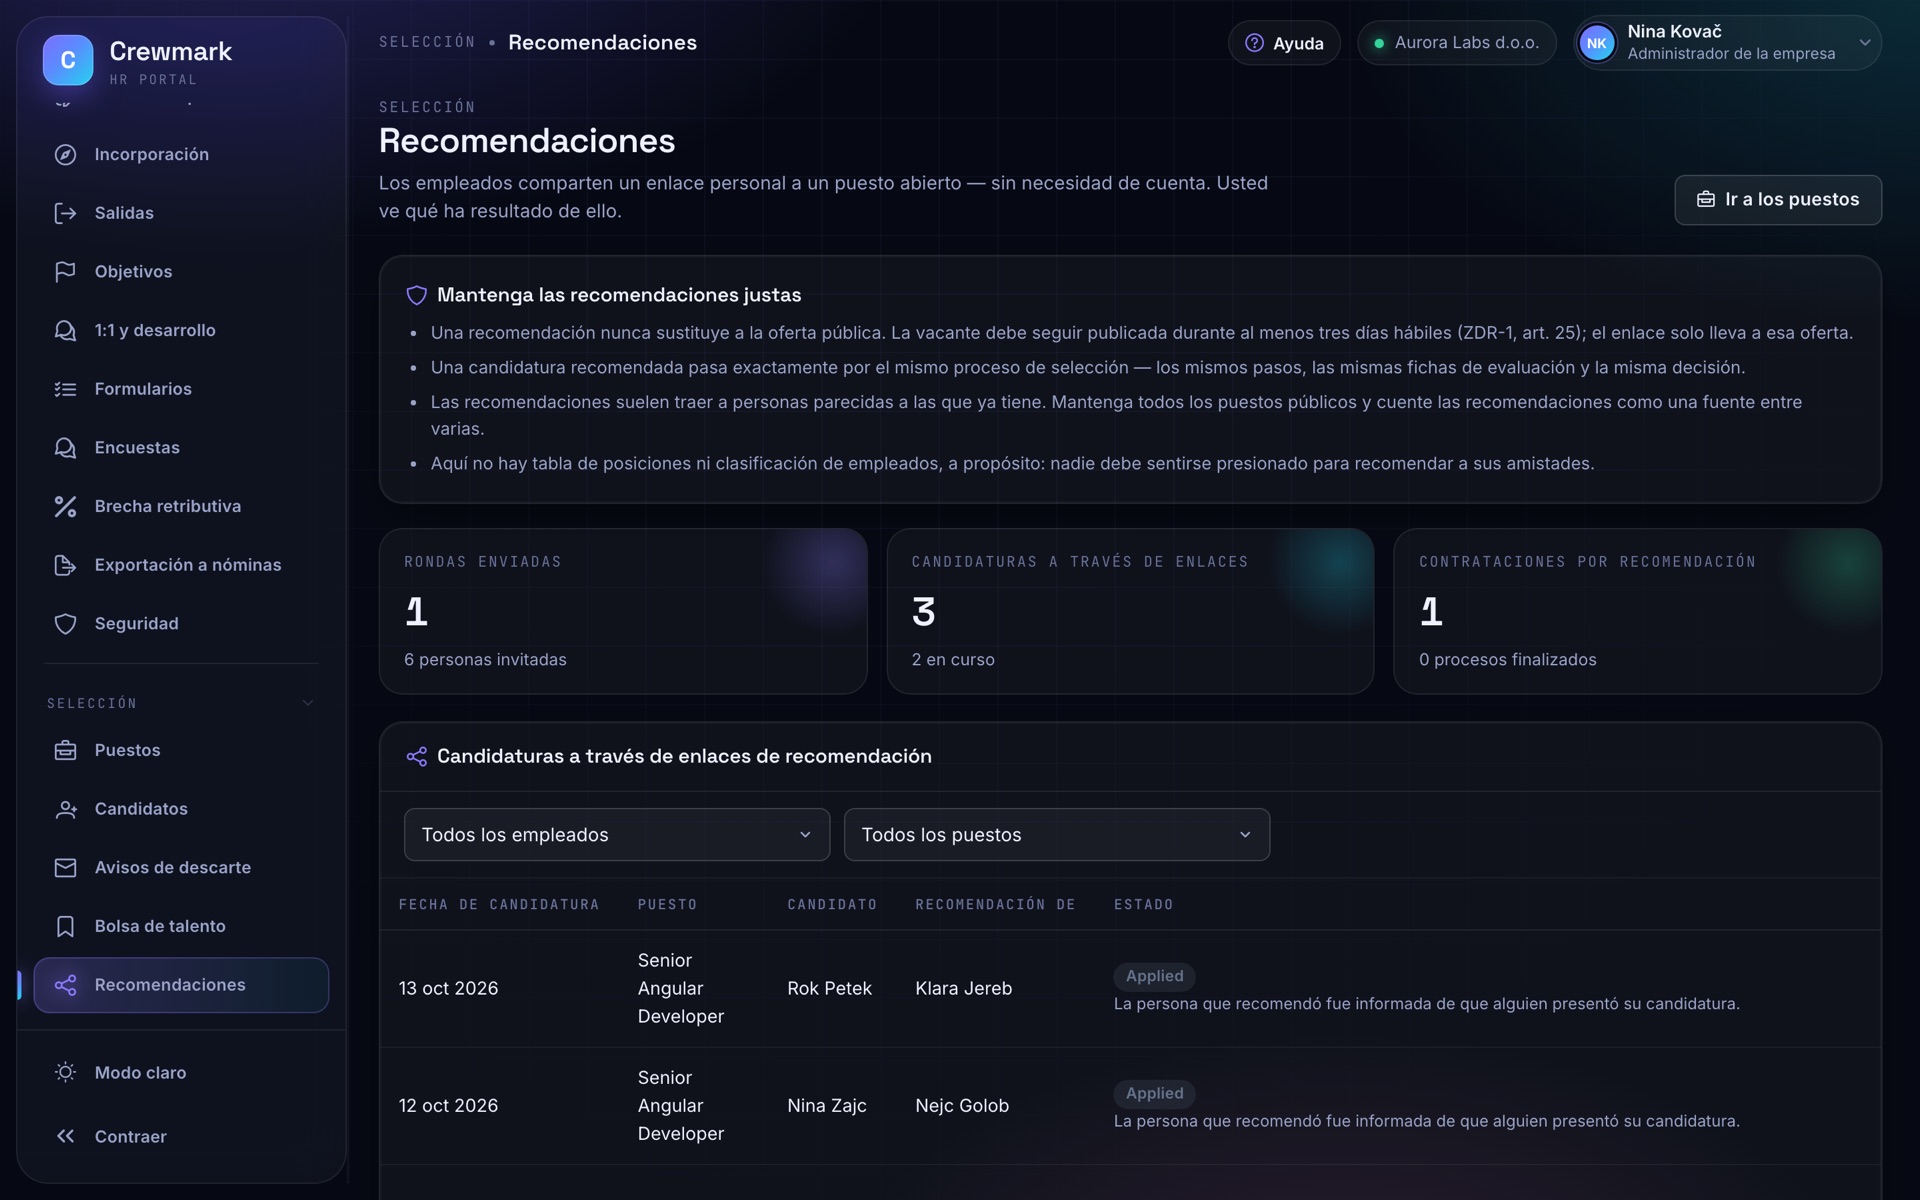The height and width of the screenshot is (1200, 1920).
Task: Click the Candidatos person-plus icon
Action: [65, 809]
